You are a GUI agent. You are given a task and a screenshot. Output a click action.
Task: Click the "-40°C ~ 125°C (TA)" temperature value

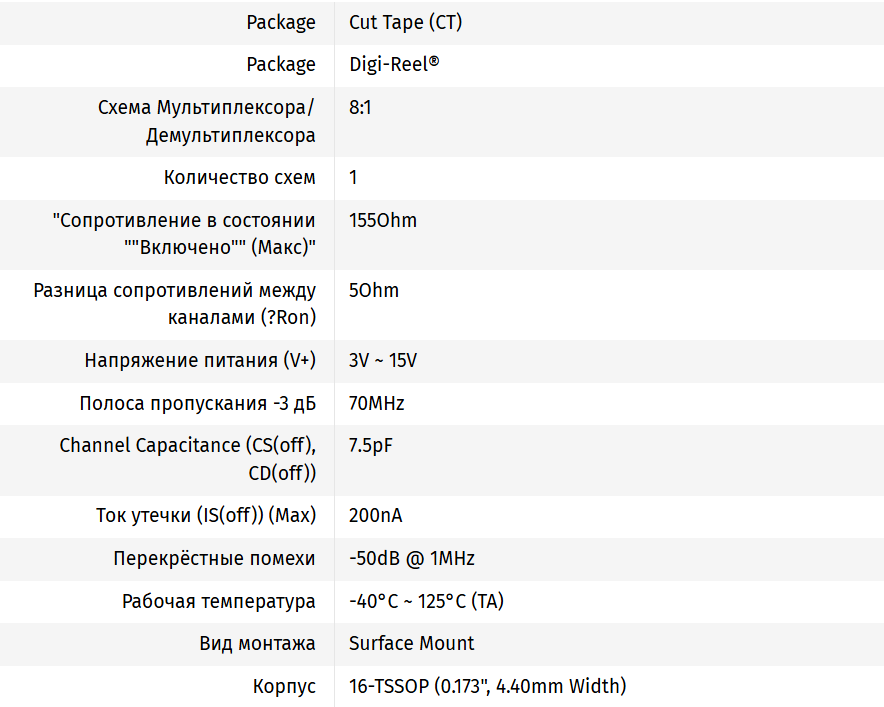[426, 601]
